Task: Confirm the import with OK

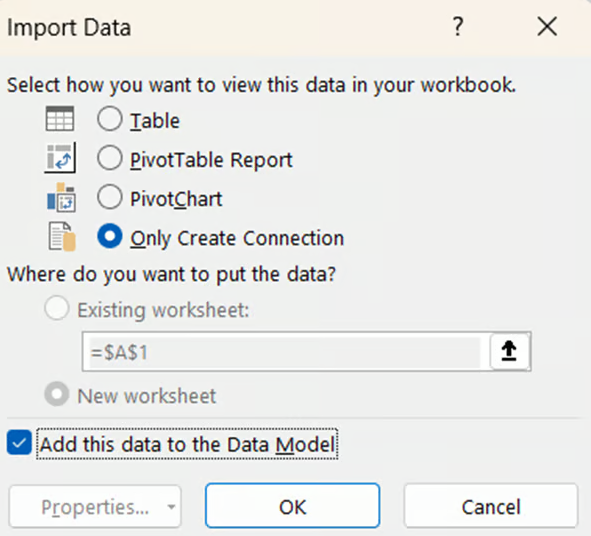Action: click(292, 506)
